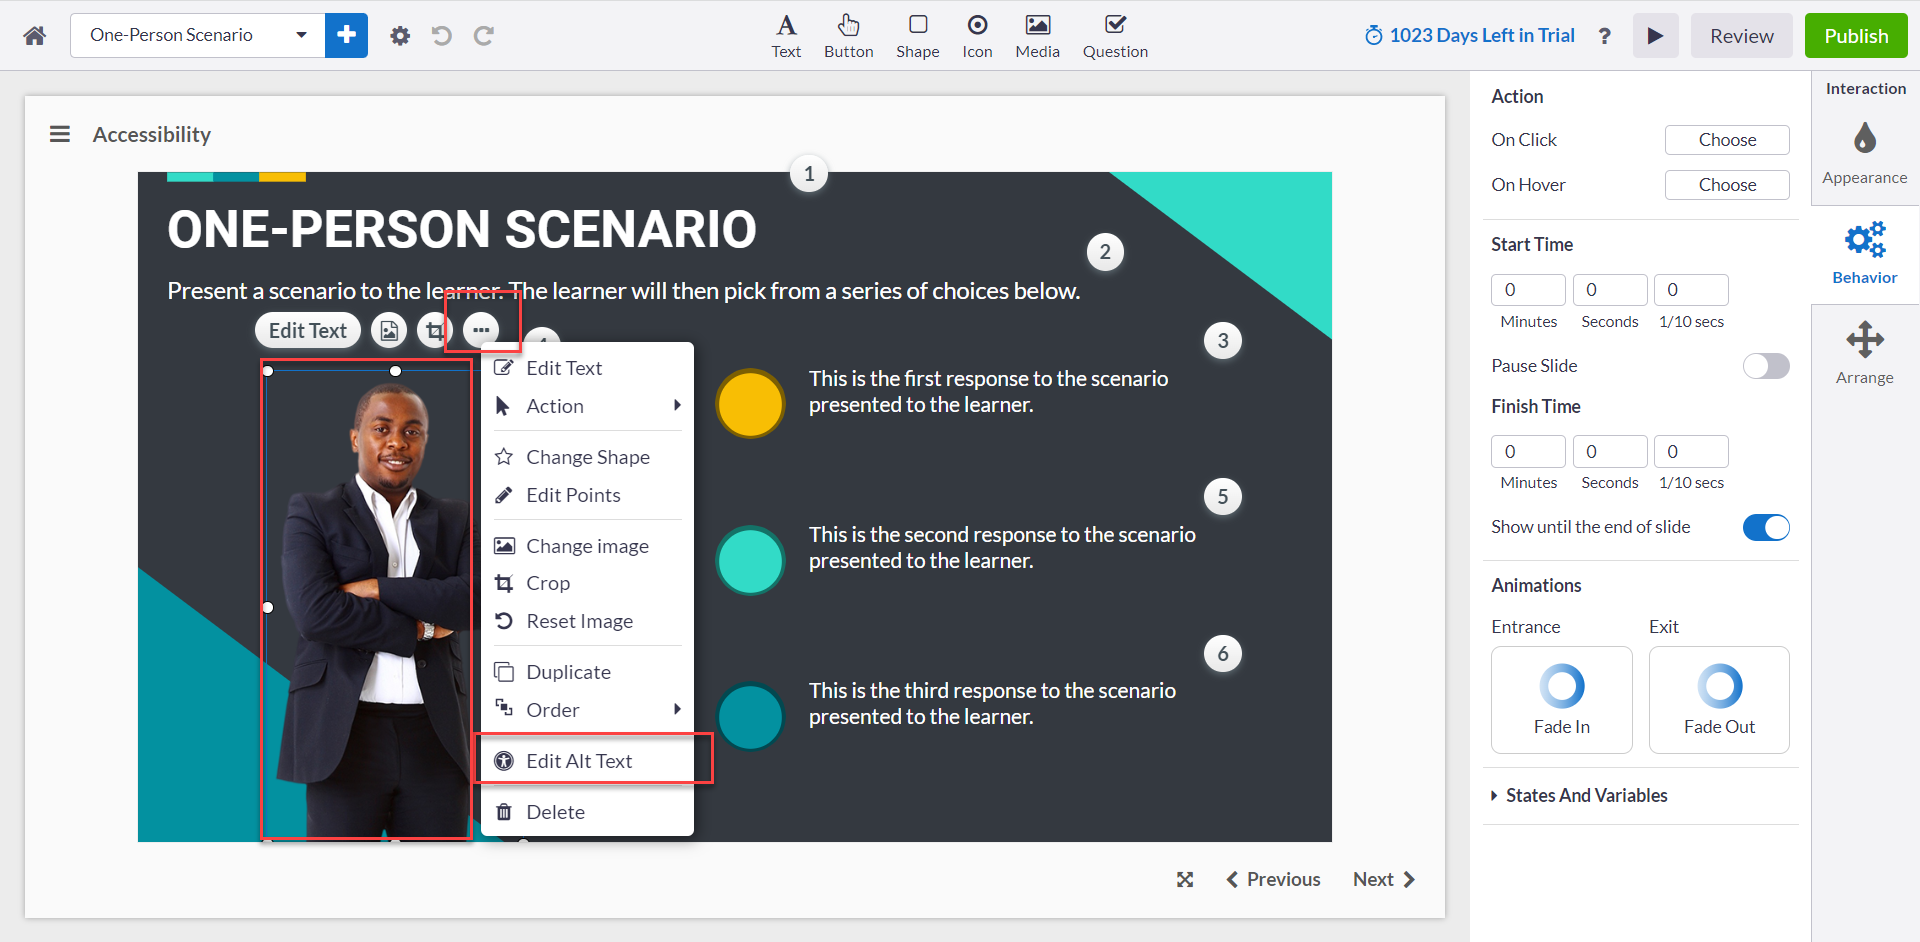Open the Media insert option
Image resolution: width=1920 pixels, height=942 pixels.
click(x=1037, y=36)
